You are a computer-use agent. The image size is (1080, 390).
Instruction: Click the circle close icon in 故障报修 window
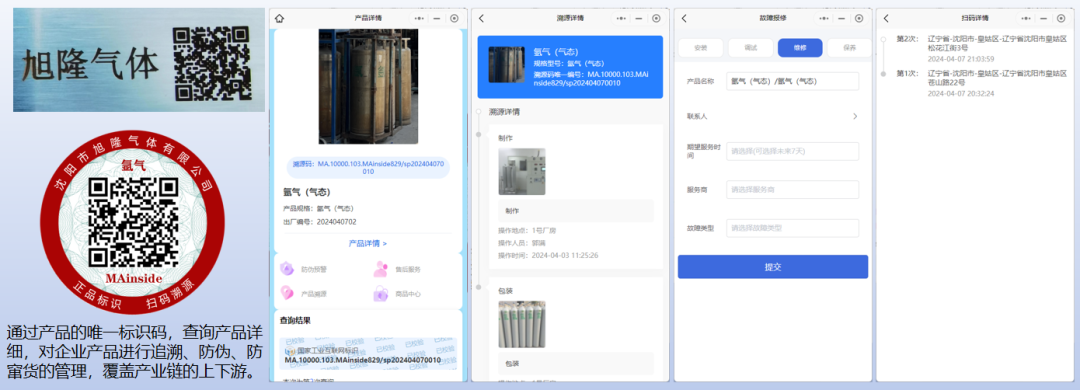coord(859,19)
